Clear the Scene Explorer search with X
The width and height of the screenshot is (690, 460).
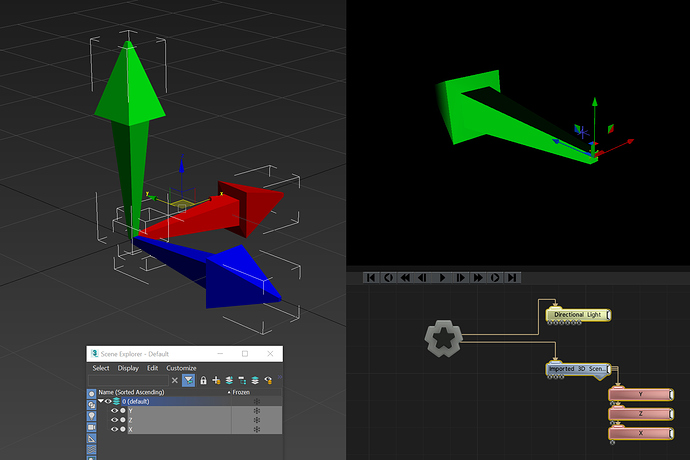(175, 380)
